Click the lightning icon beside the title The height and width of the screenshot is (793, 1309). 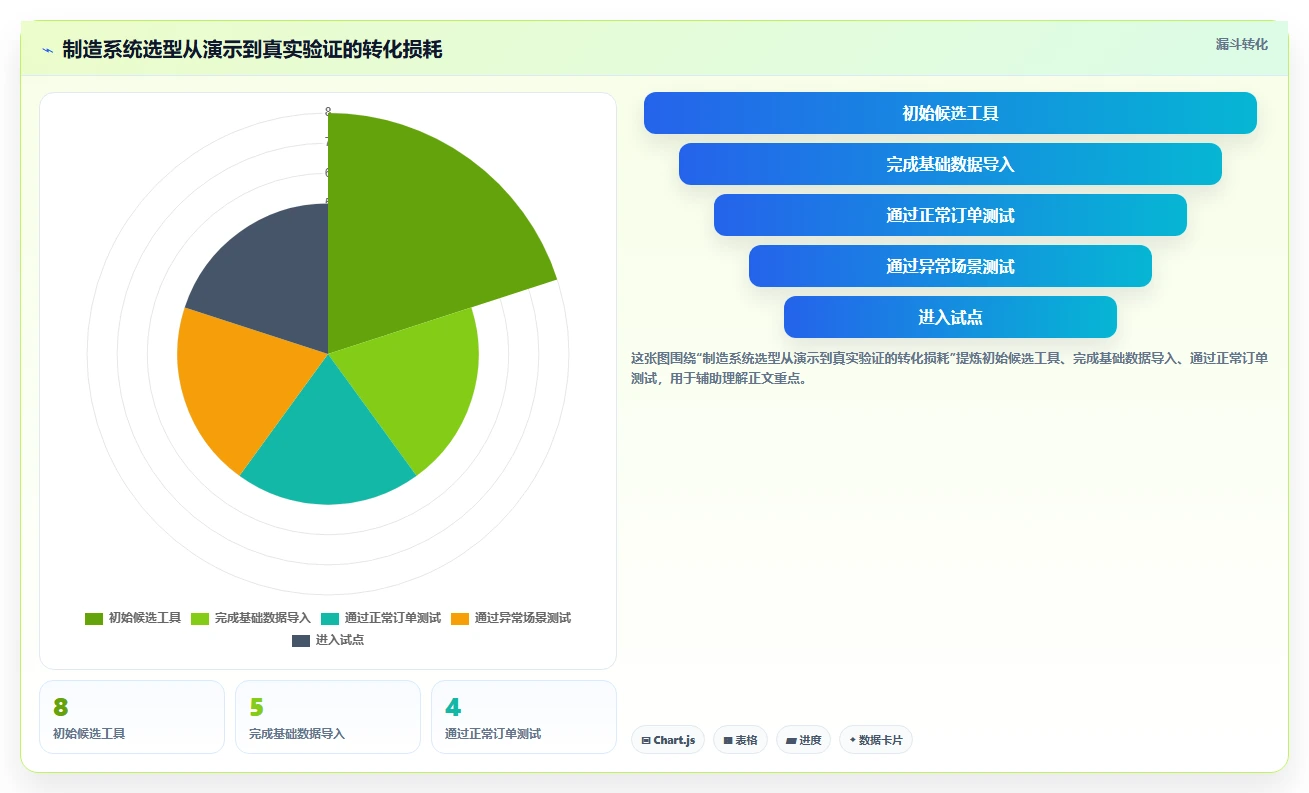coord(48,50)
